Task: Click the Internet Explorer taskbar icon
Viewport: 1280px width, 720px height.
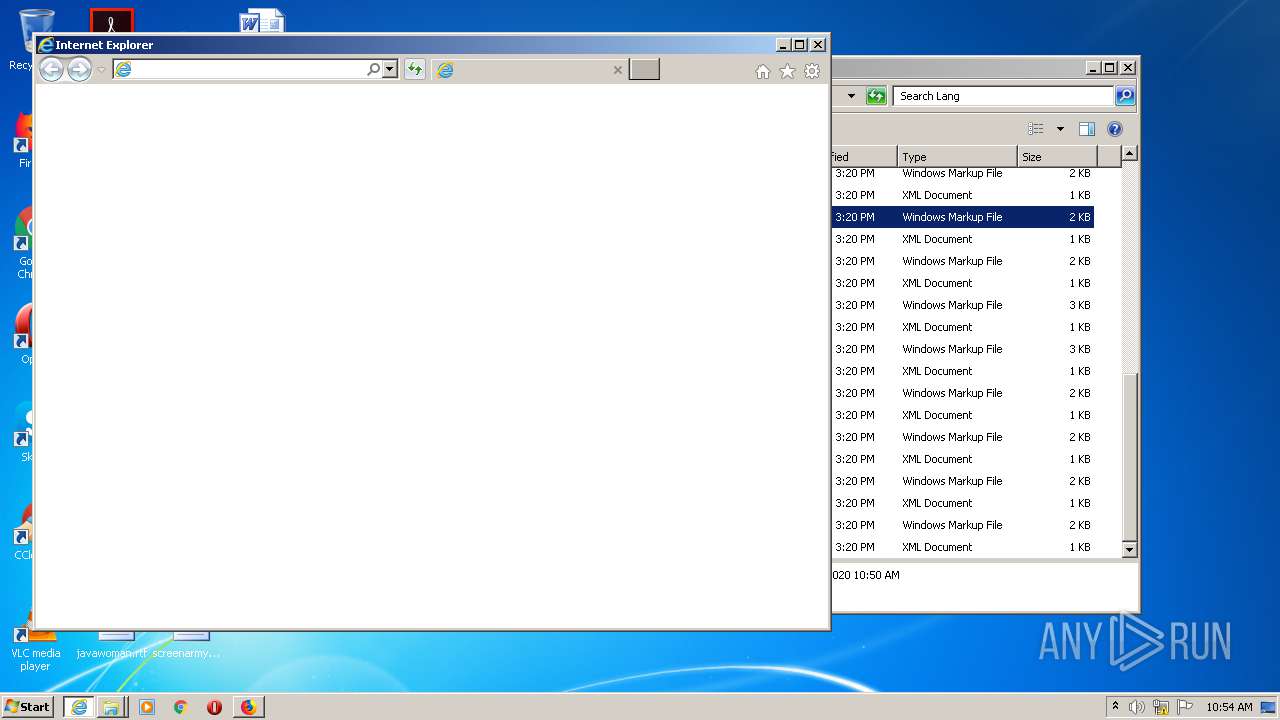Action: tap(79, 707)
